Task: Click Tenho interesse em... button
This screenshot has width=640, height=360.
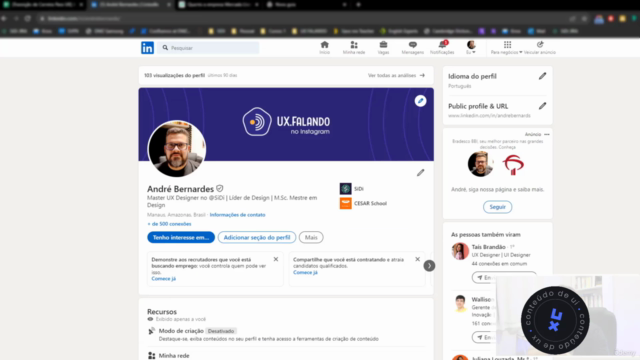Action: coord(181,237)
